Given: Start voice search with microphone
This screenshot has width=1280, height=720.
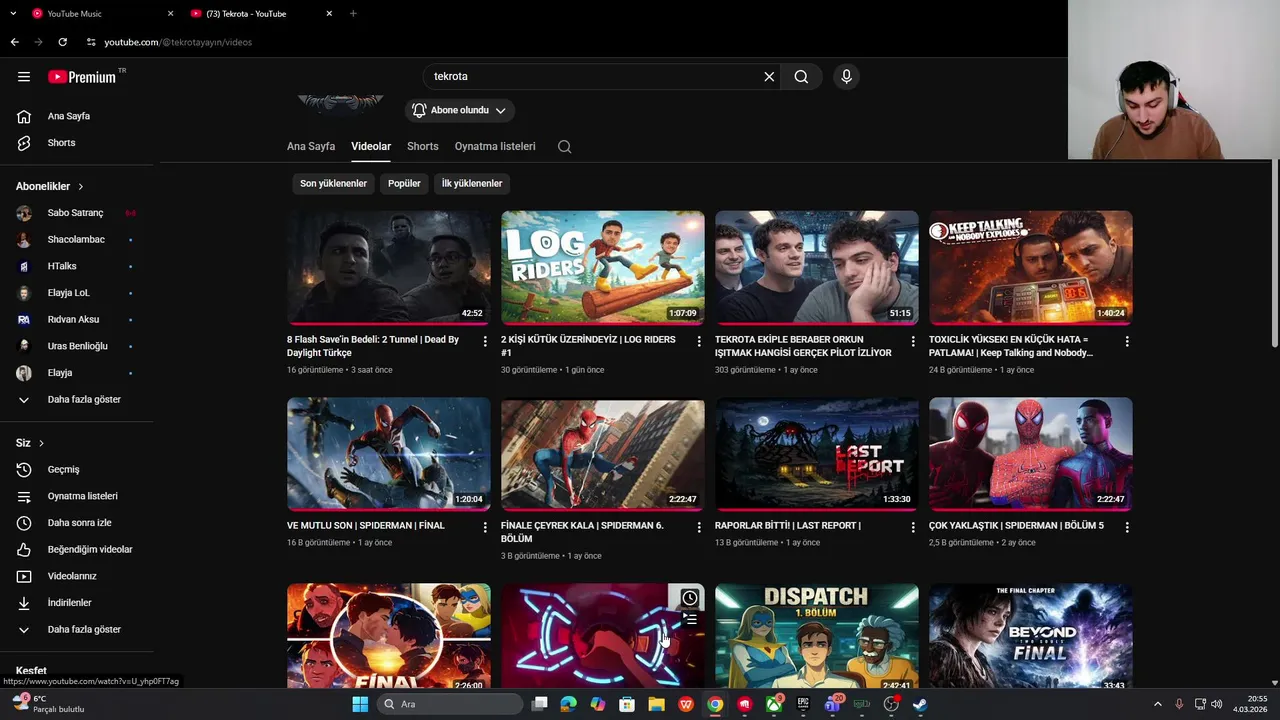Looking at the screenshot, I should pos(846,77).
